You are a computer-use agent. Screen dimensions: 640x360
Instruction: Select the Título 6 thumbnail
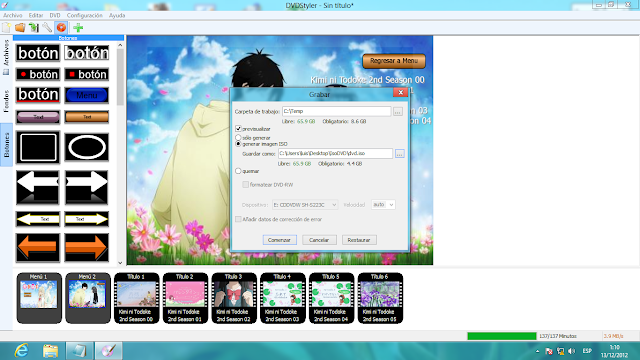pyautogui.click(x=380, y=298)
